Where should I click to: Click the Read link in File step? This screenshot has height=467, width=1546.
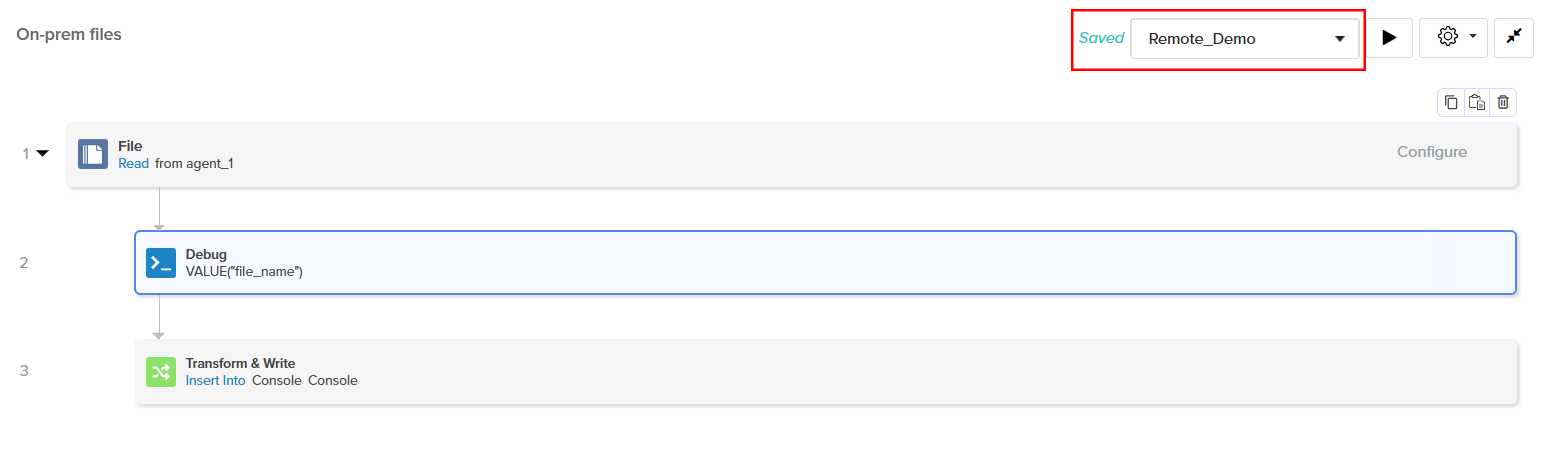pos(133,163)
